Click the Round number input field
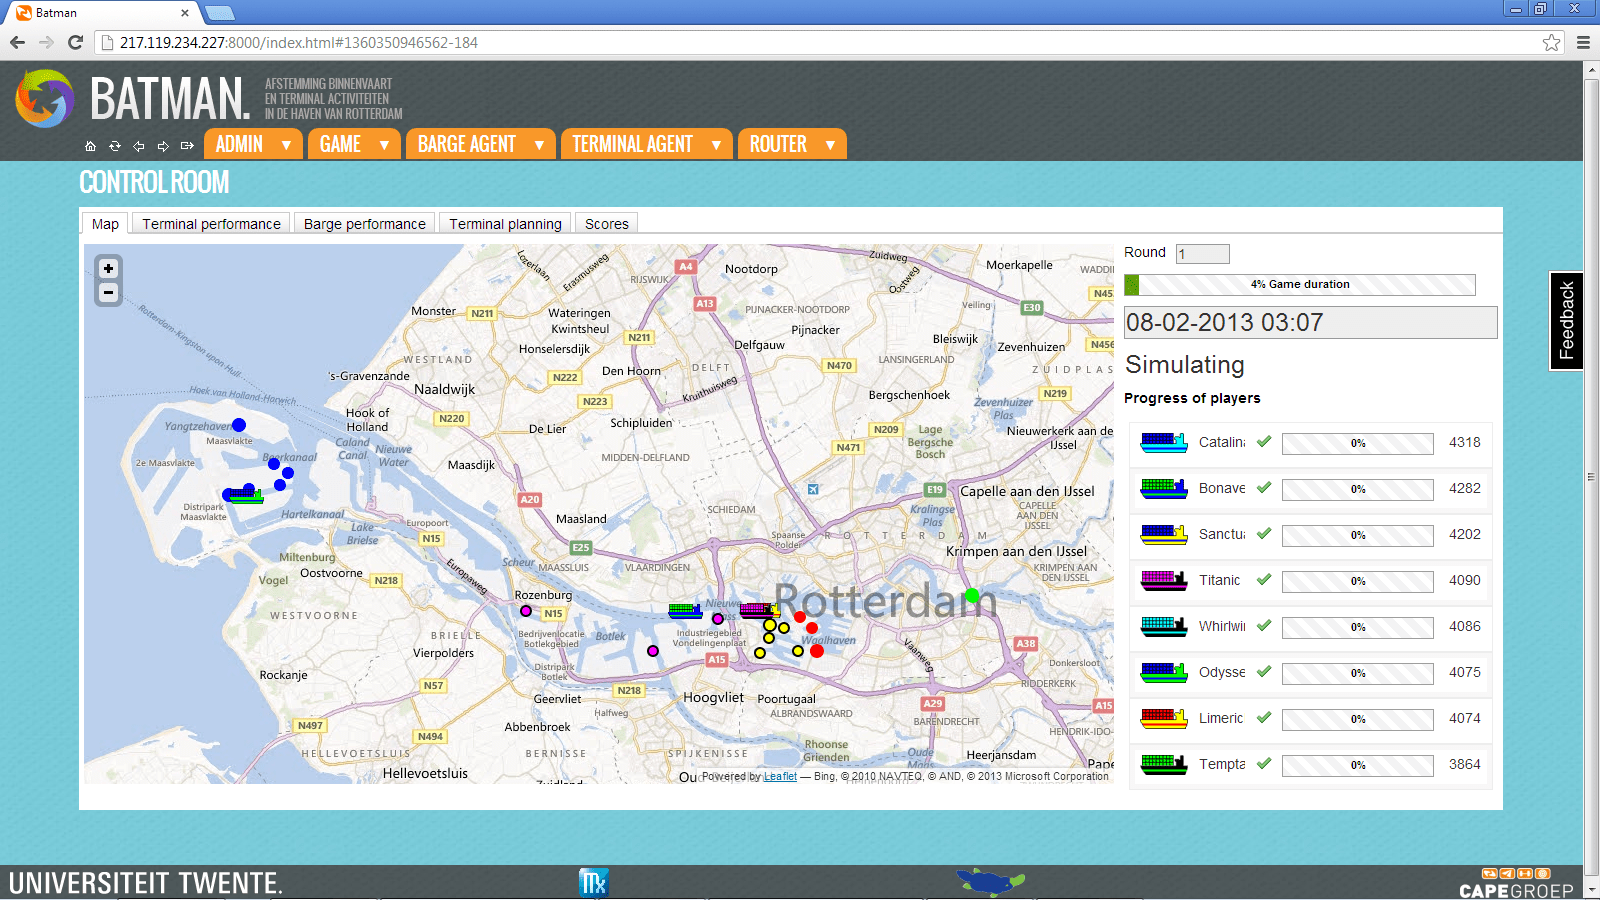The width and height of the screenshot is (1600, 900). click(1202, 253)
